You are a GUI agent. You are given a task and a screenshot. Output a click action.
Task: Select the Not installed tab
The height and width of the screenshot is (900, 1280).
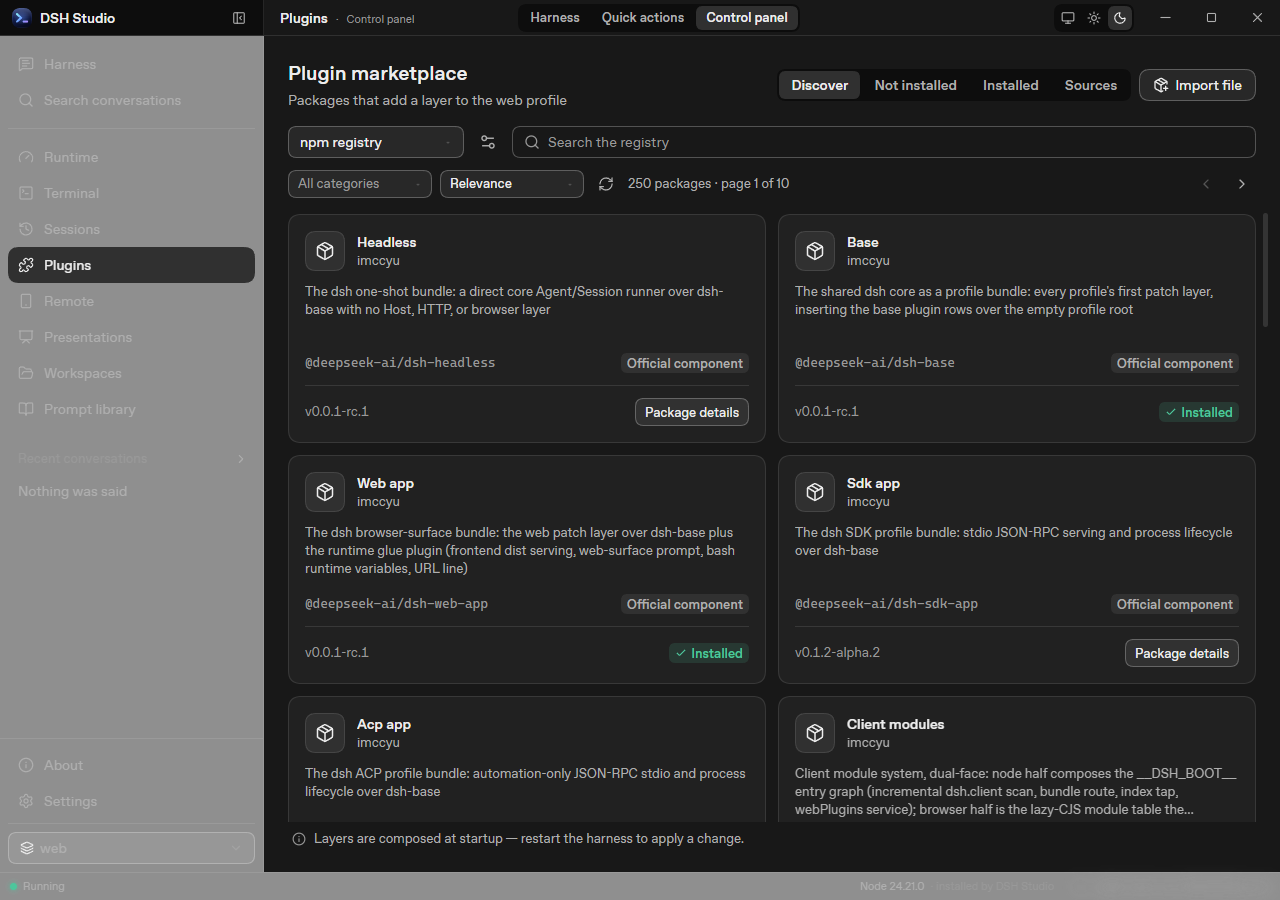pos(916,85)
